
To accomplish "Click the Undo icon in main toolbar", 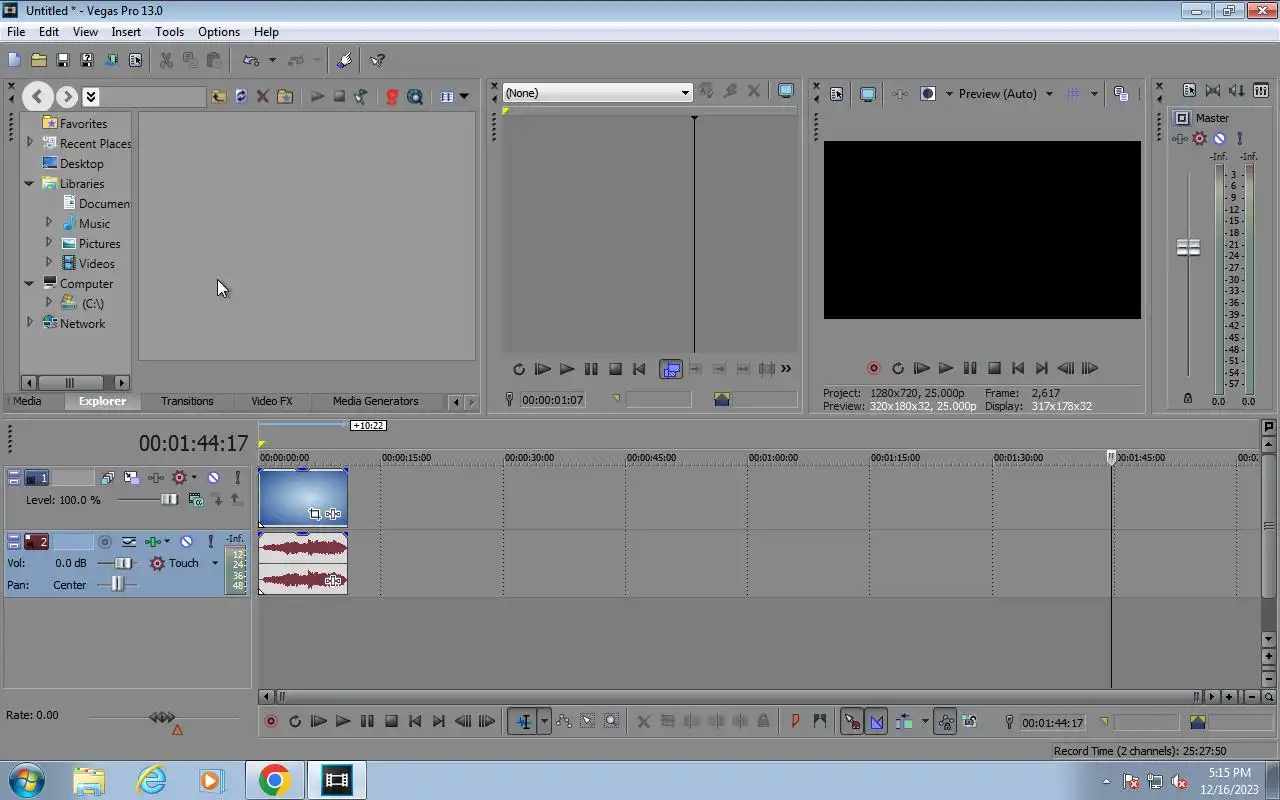I will pos(250,60).
